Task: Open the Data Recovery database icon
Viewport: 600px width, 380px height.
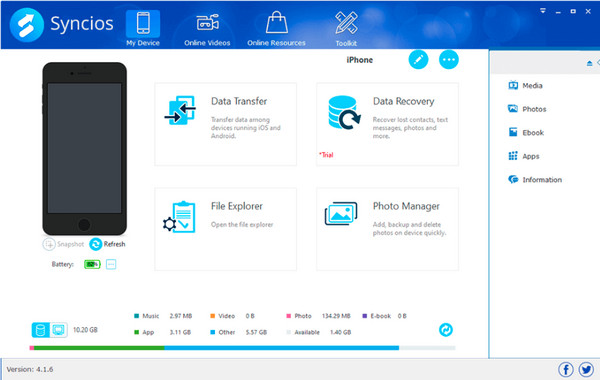Action: click(344, 113)
